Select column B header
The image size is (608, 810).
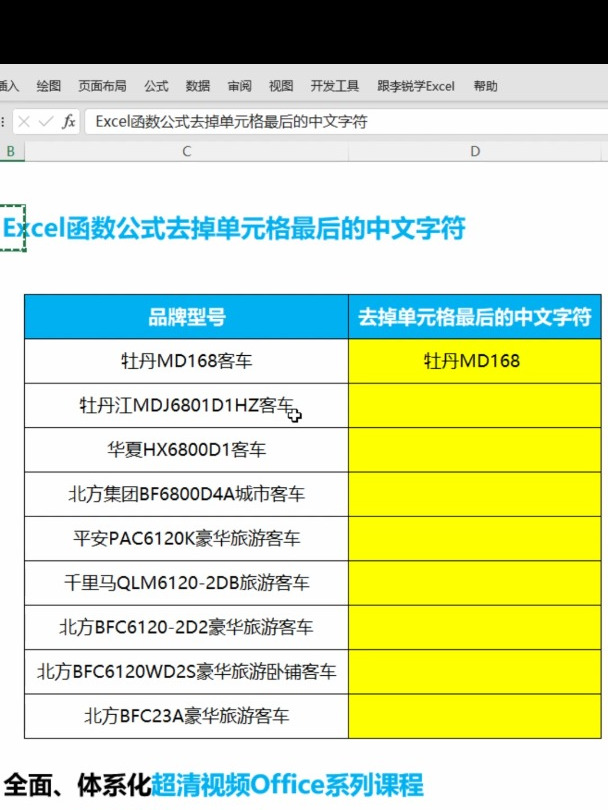11,151
